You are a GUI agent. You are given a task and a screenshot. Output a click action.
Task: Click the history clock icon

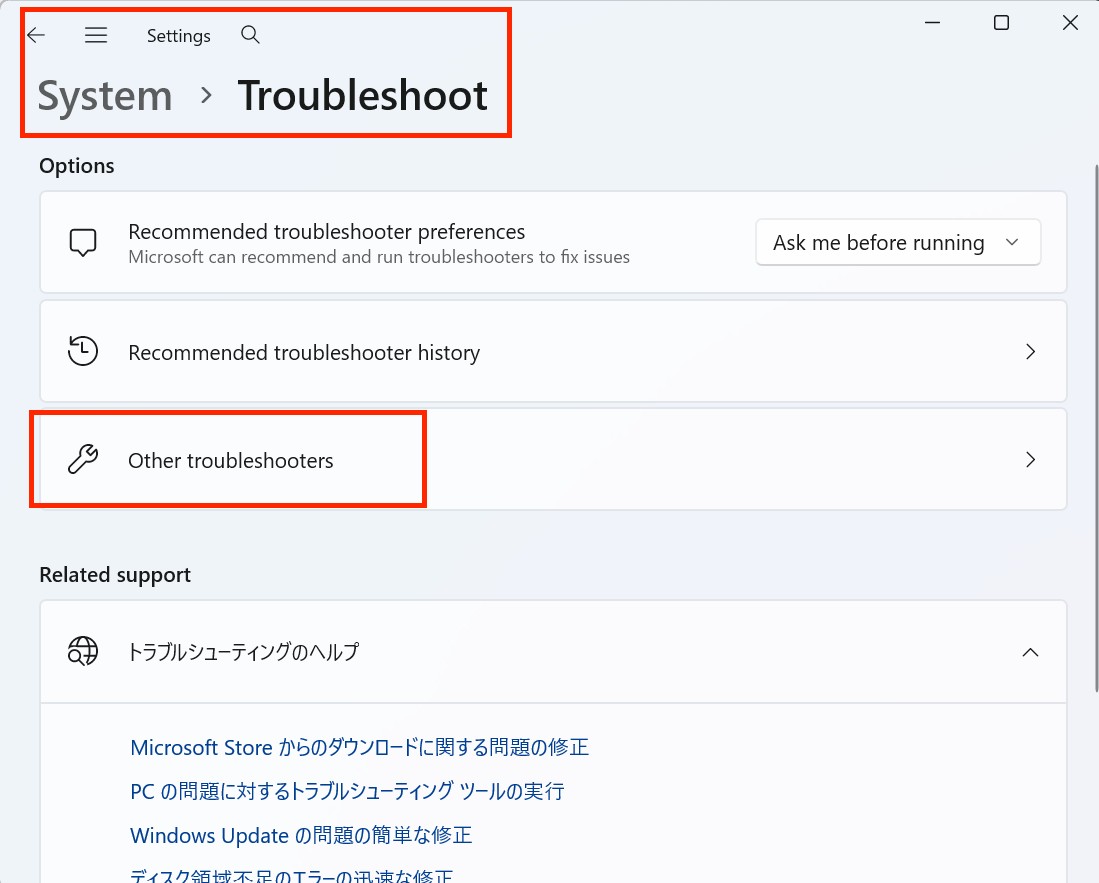[83, 351]
